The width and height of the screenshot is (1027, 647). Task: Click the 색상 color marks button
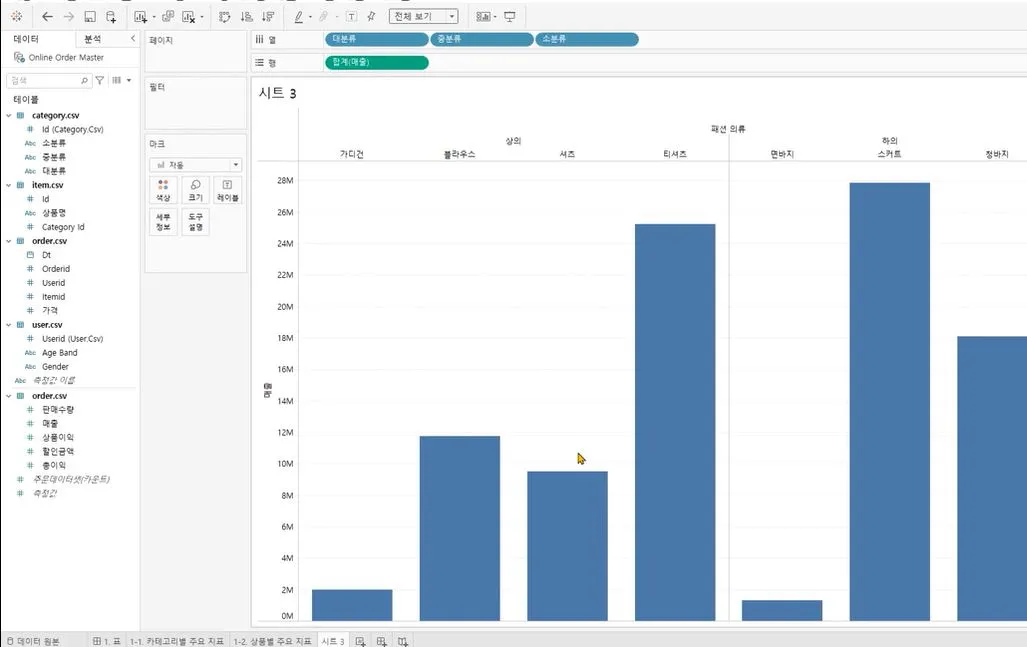(x=163, y=190)
